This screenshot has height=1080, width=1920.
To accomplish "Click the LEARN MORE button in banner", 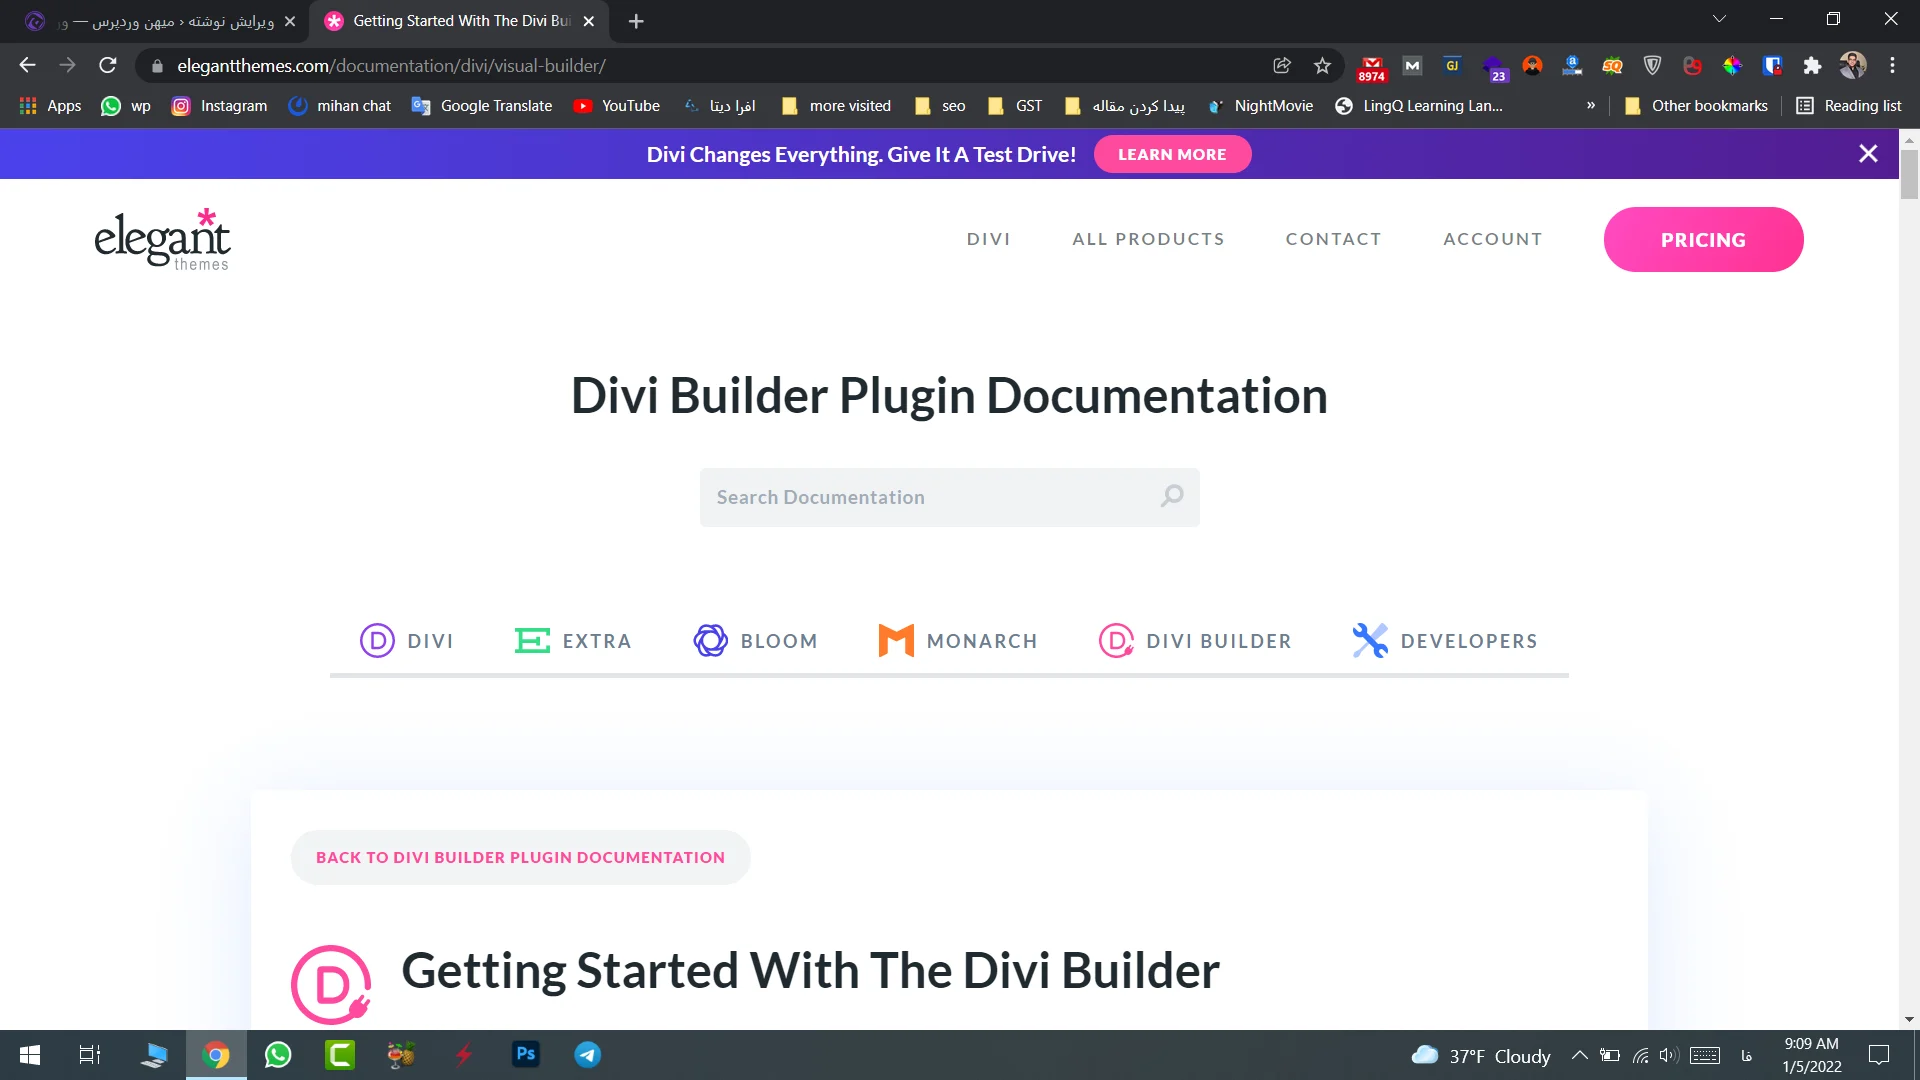I will (1172, 154).
